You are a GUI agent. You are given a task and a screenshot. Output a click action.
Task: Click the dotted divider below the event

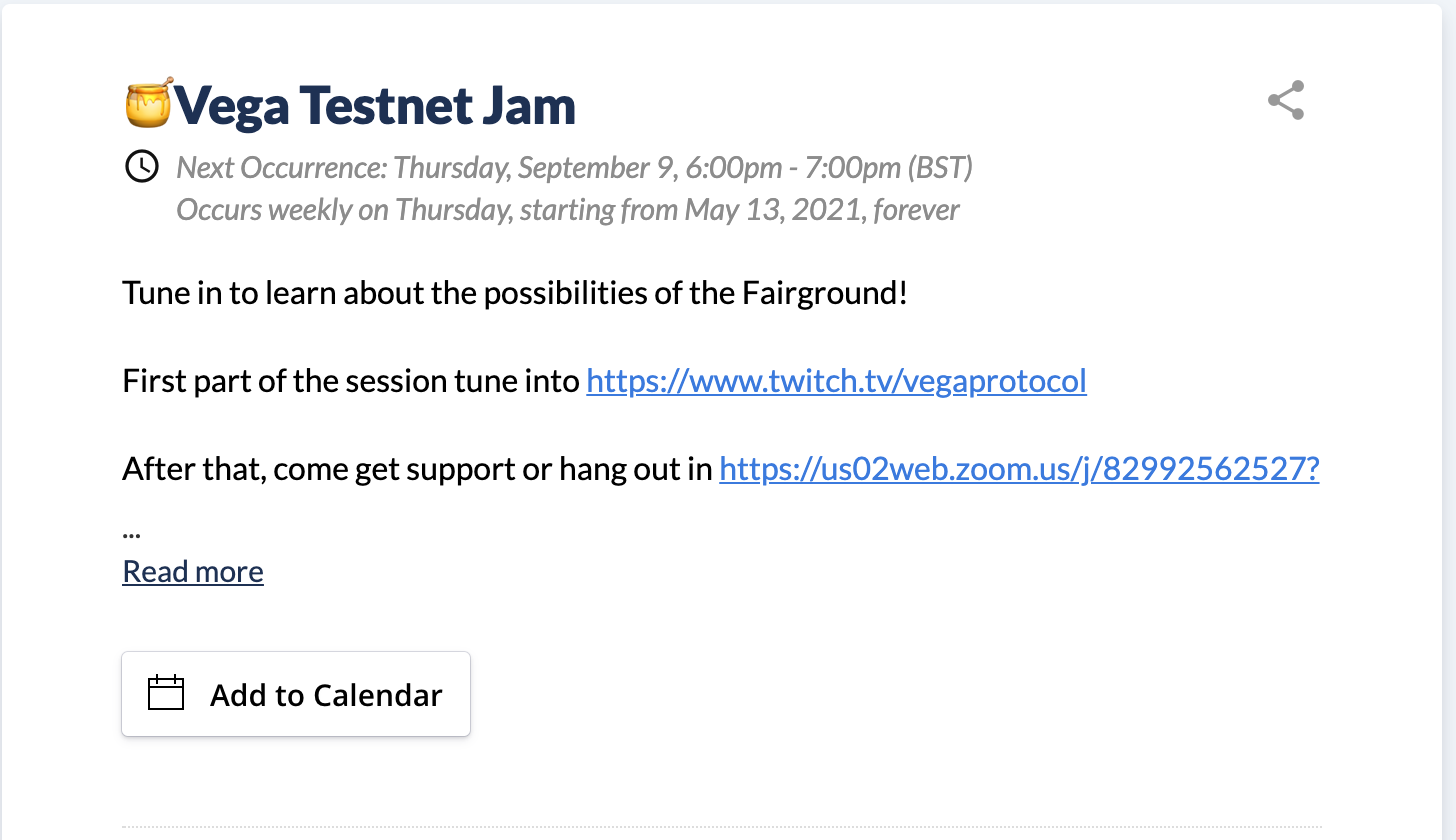722,827
